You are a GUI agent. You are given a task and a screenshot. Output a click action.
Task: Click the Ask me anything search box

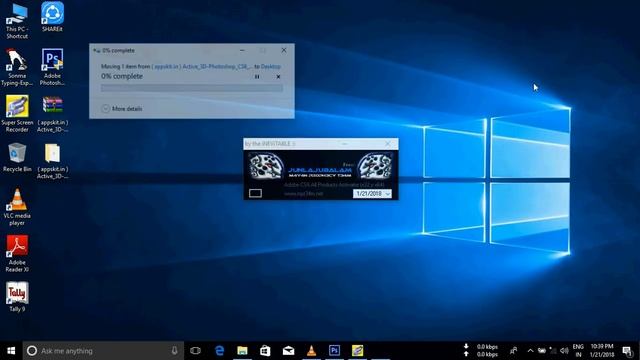point(103,351)
